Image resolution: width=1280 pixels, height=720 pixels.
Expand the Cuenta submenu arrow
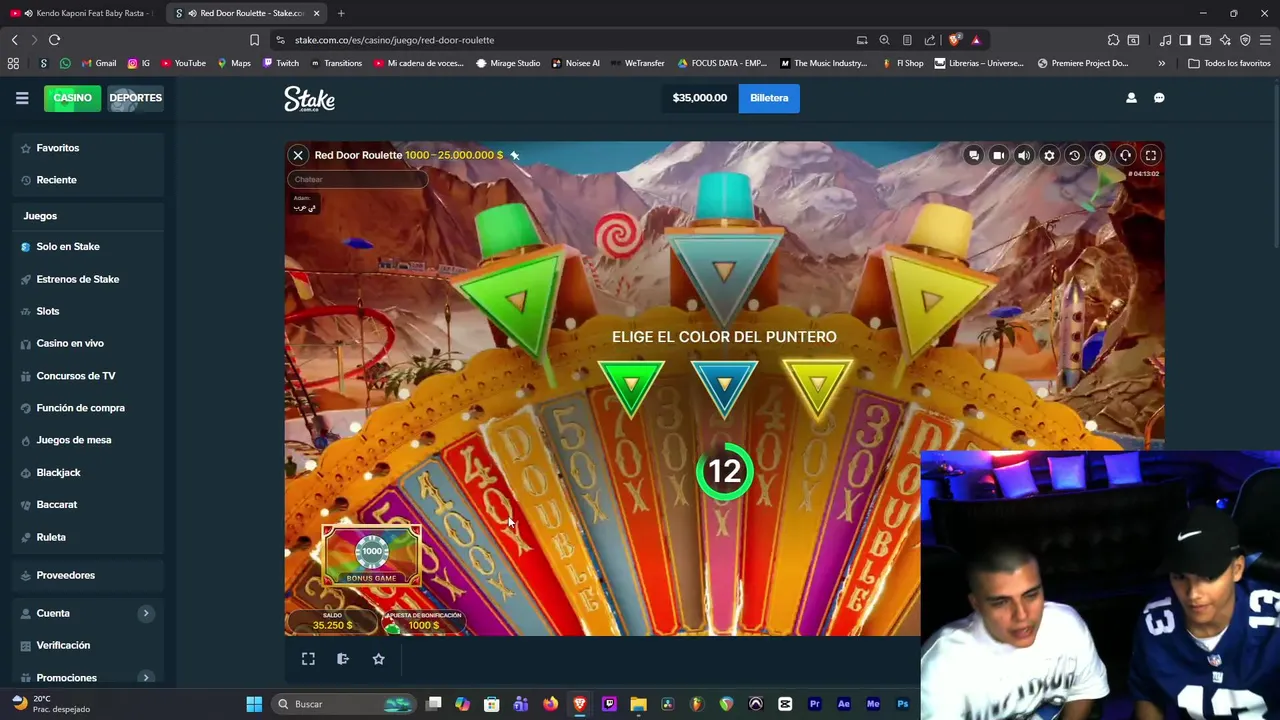coord(146,613)
